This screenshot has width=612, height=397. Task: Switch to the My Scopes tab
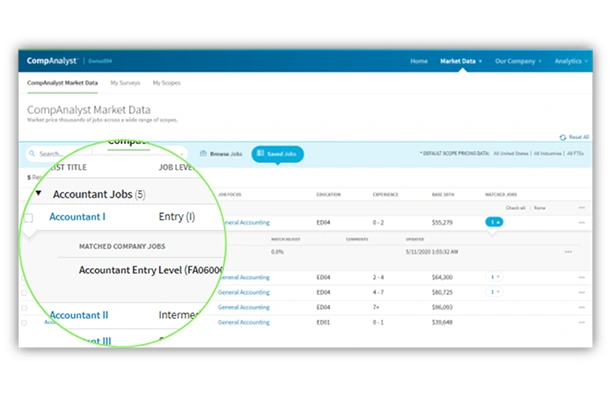167,83
